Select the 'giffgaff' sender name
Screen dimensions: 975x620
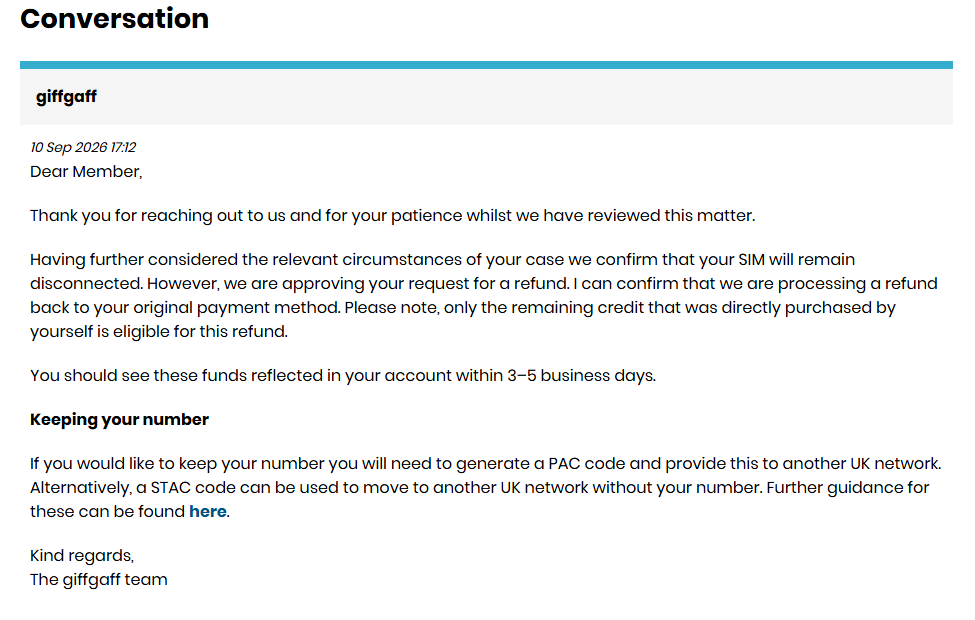click(x=67, y=97)
